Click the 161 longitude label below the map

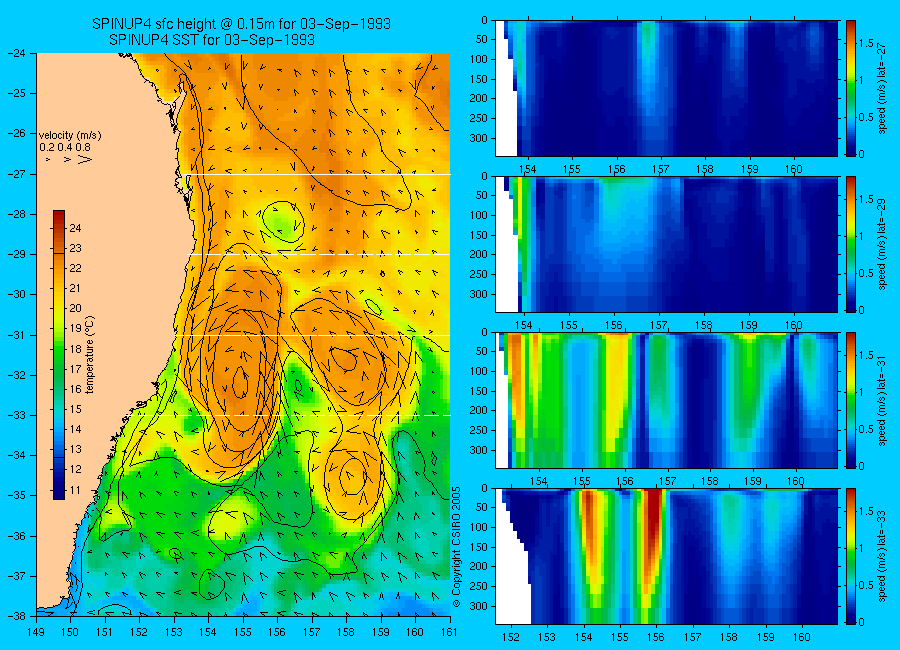coord(450,632)
